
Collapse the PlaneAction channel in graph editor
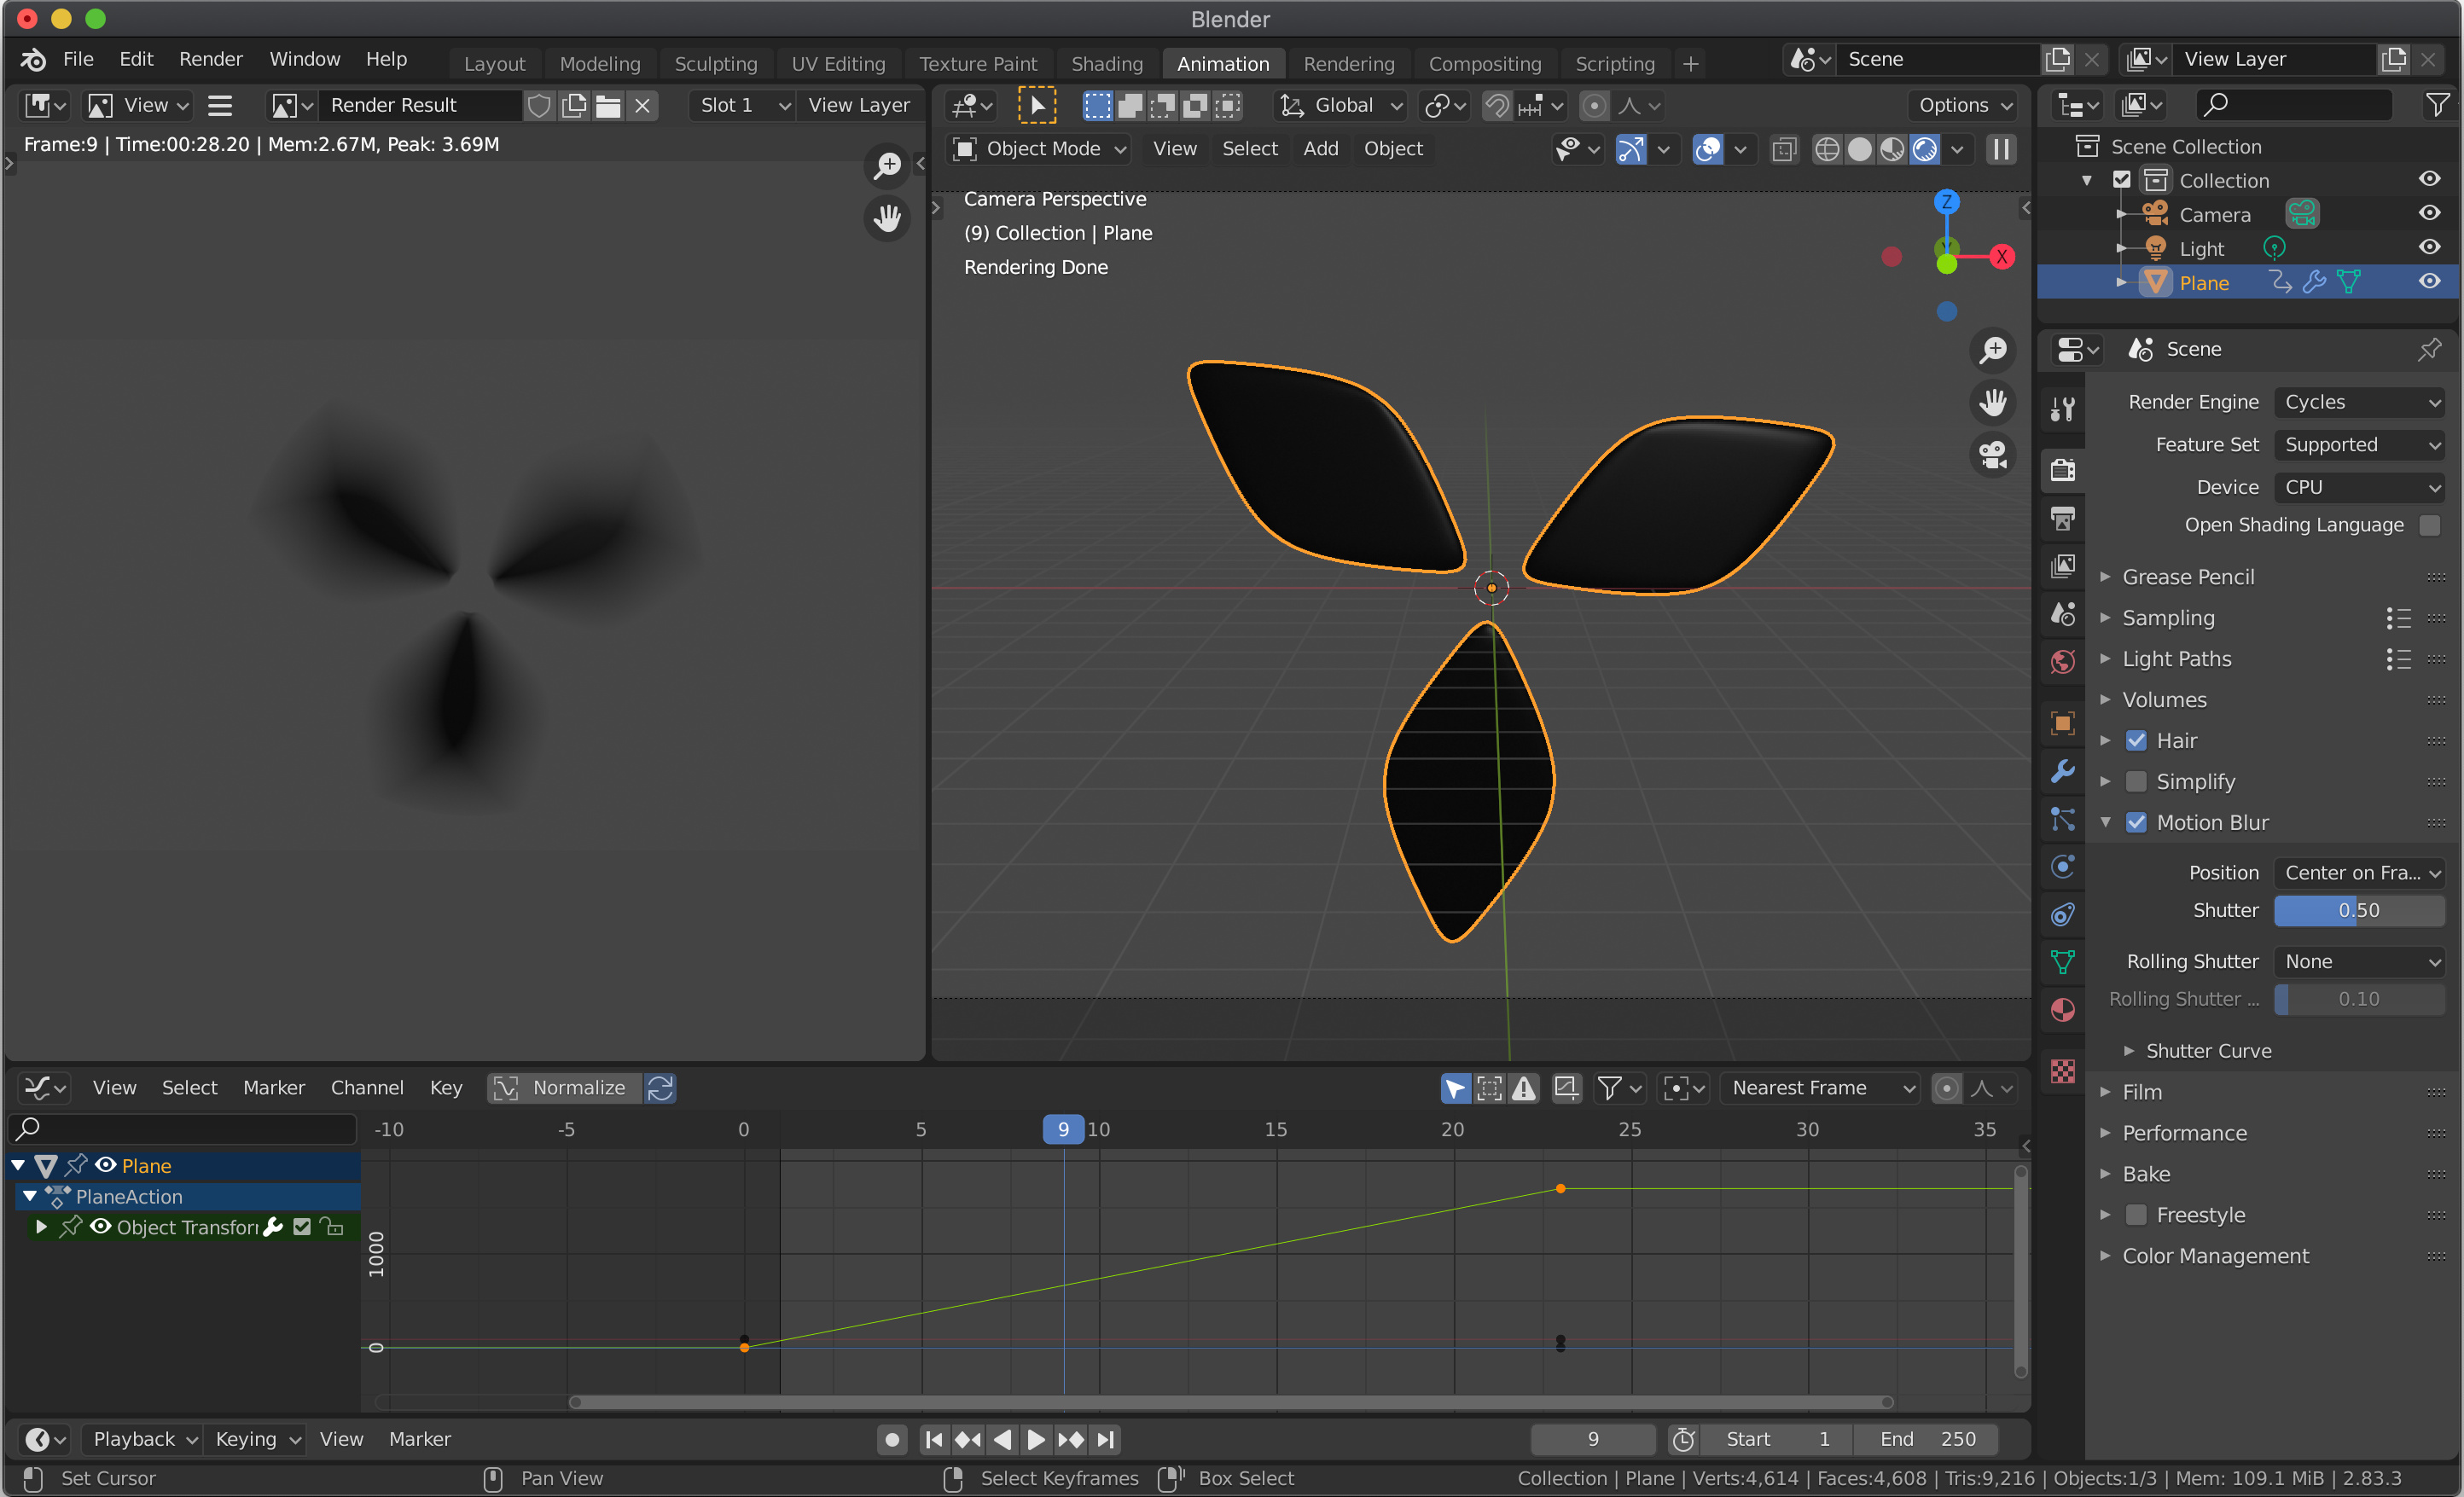[29, 1196]
